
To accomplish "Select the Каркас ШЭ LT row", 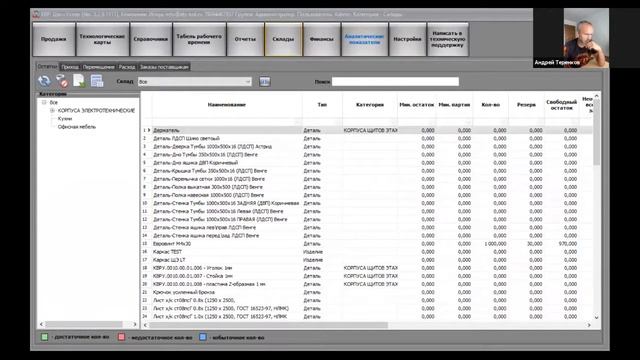I will click(367, 260).
